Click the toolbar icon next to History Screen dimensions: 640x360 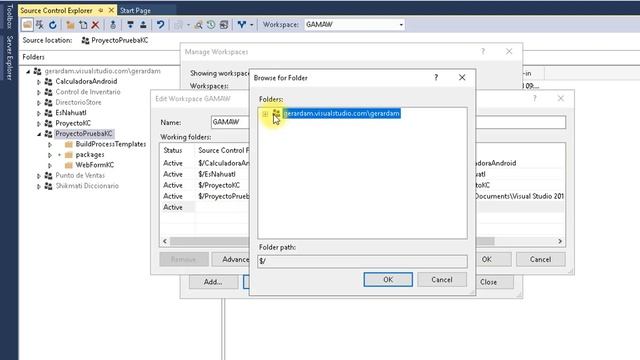click(x=224, y=25)
